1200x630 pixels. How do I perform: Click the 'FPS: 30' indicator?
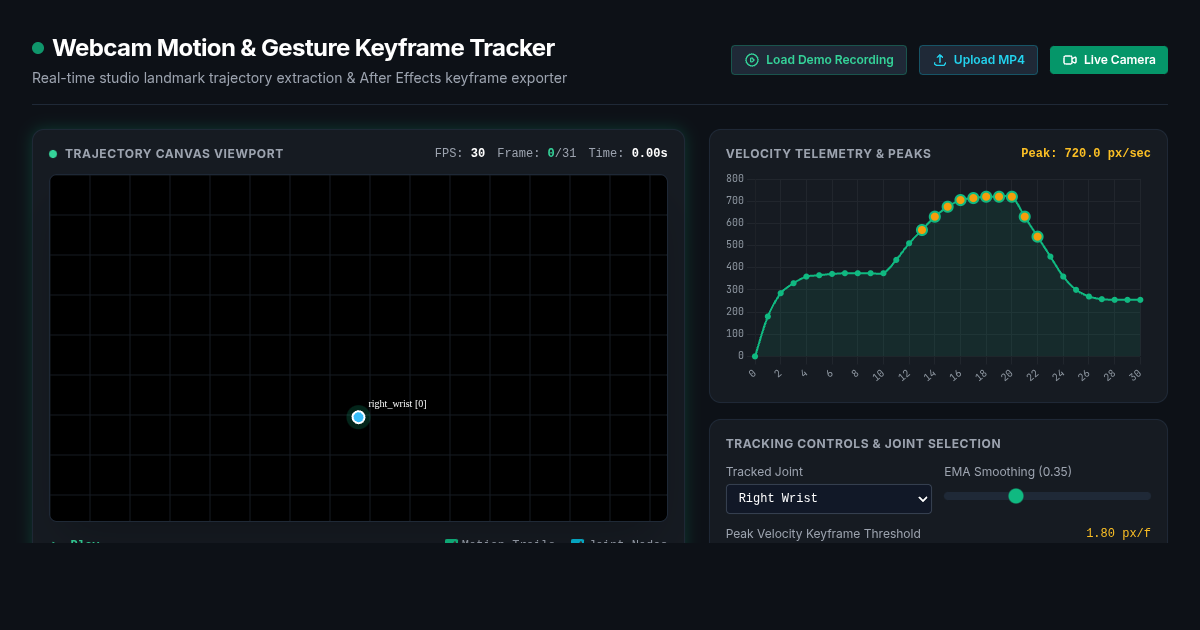[460, 154]
